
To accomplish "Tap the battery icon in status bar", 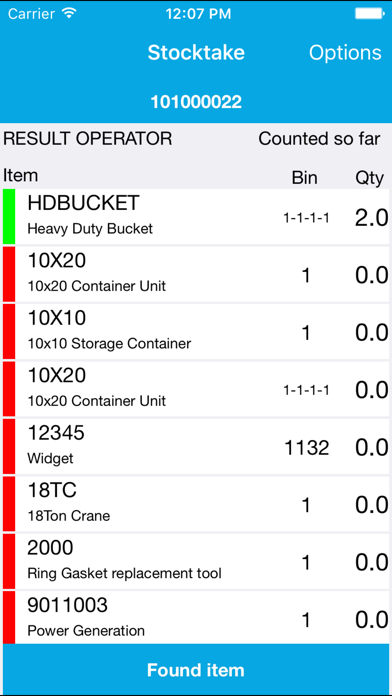I will (369, 13).
